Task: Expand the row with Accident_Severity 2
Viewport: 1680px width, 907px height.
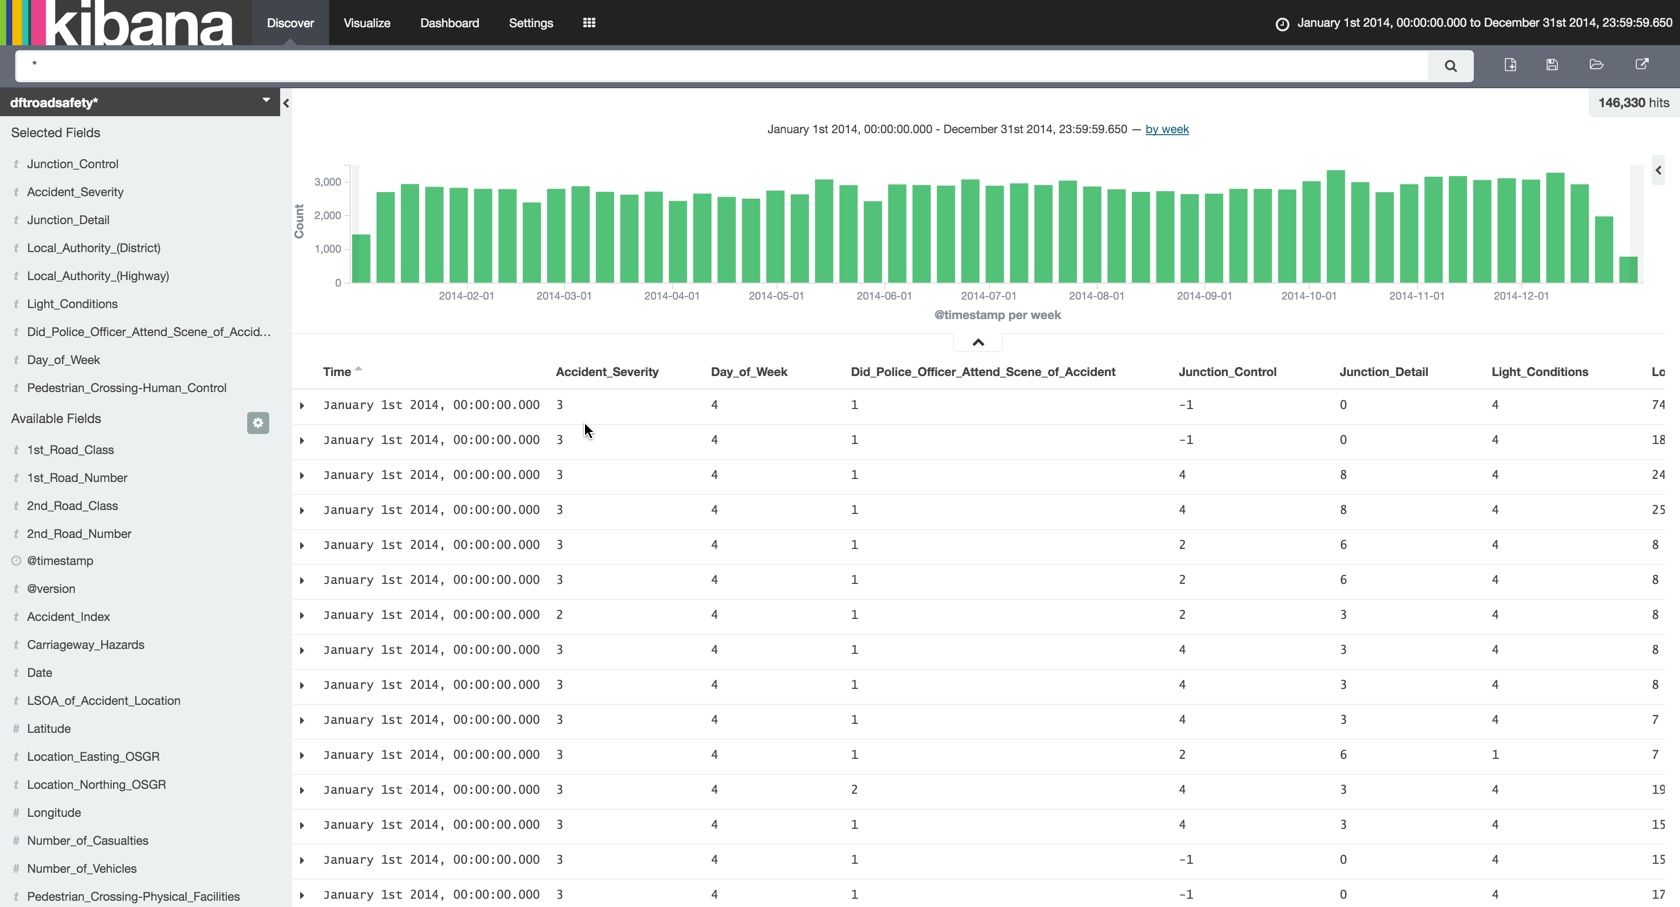Action: [x=302, y=616]
